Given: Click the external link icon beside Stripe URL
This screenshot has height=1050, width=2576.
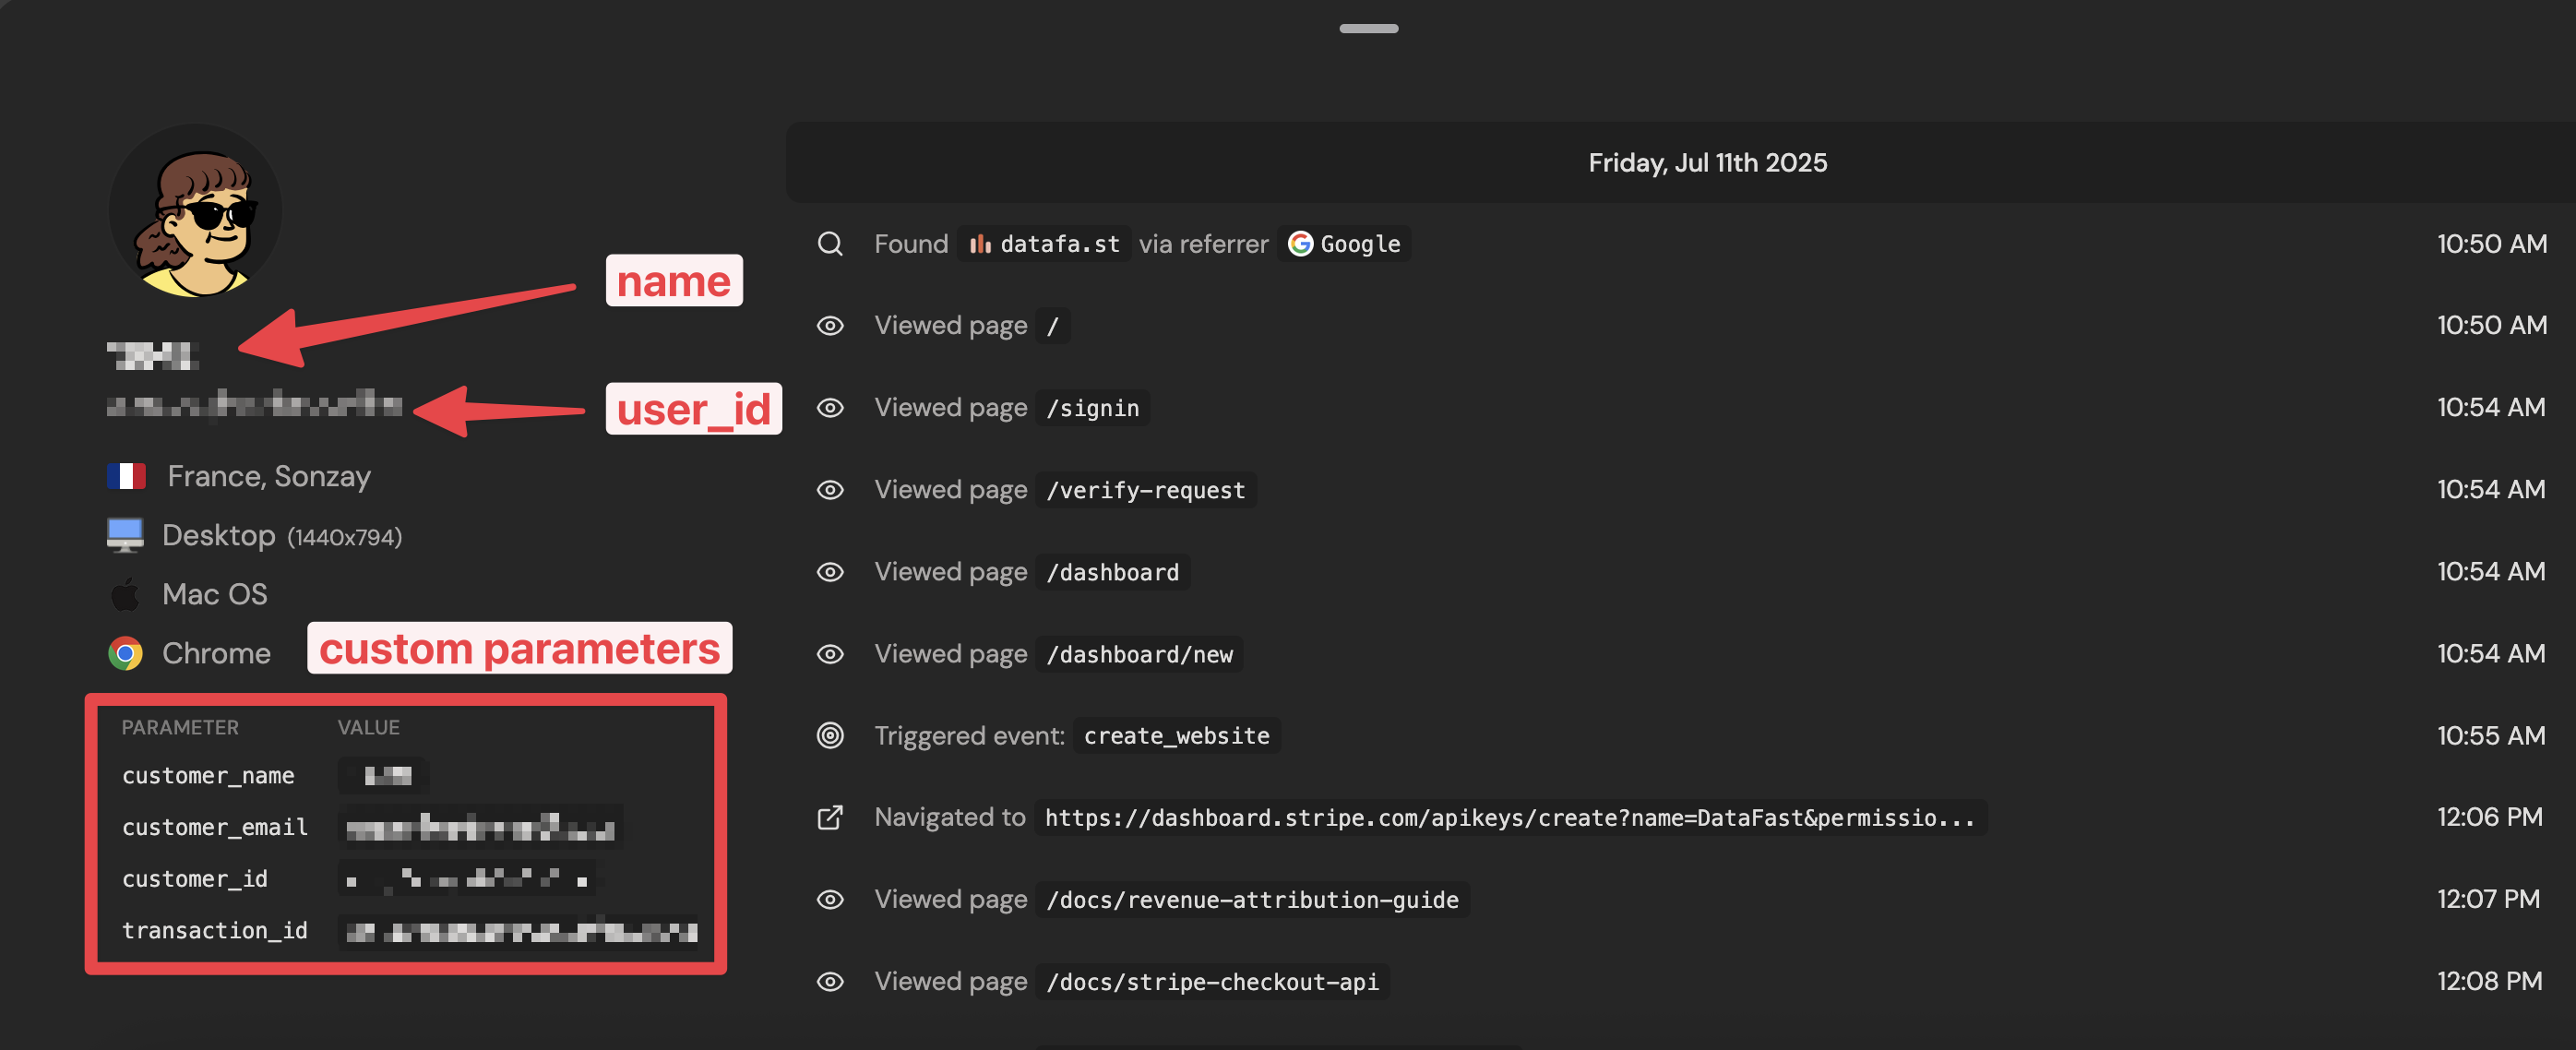Looking at the screenshot, I should 830,818.
